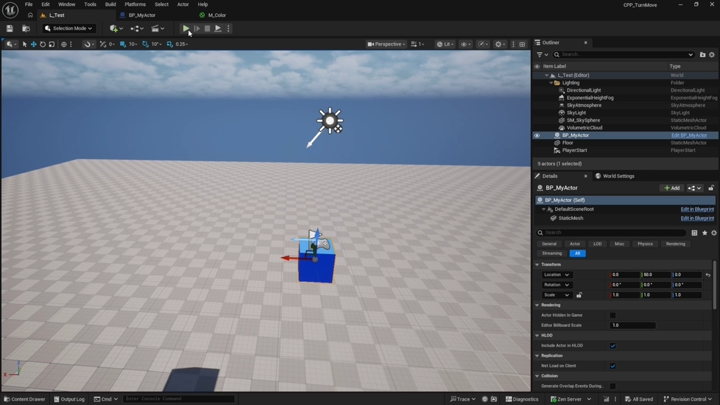Open the camera speed setting dropdown
This screenshot has width=720, height=405.
click(x=417, y=44)
